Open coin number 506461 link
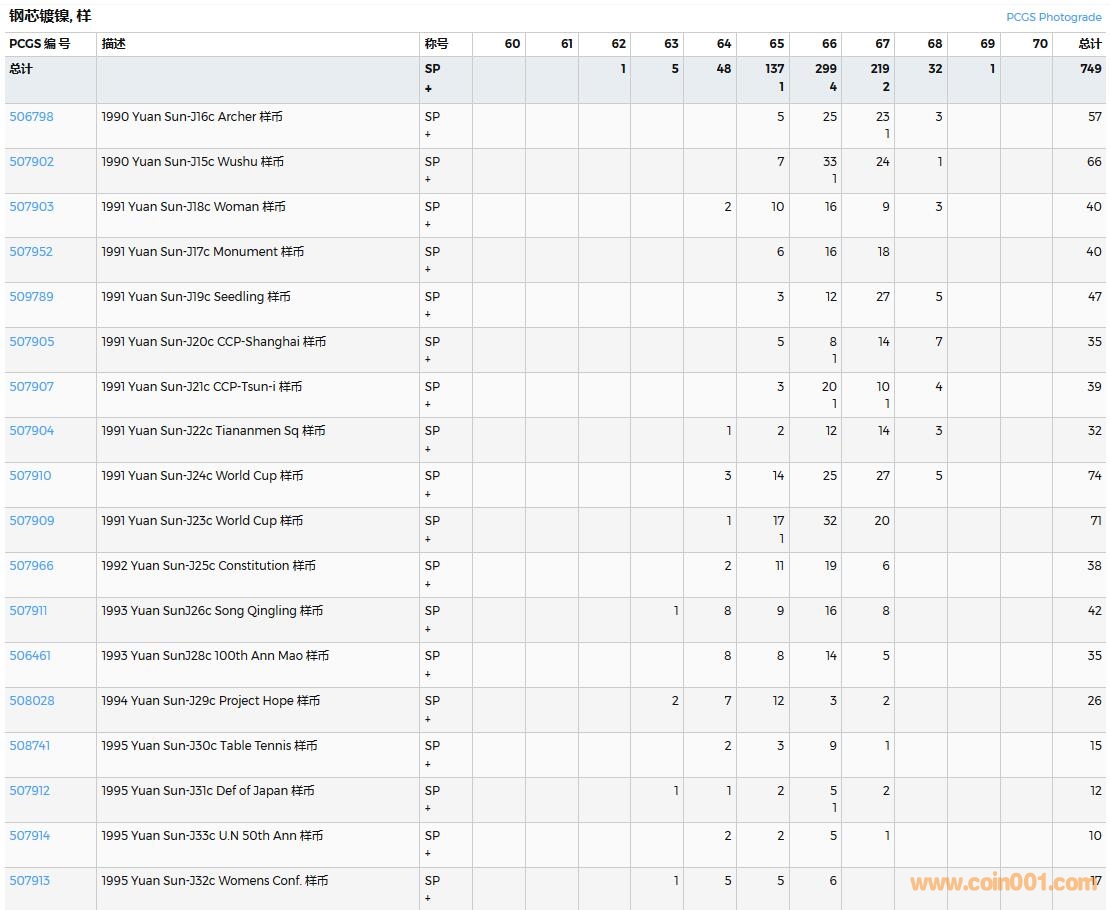This screenshot has height=910, width=1110. [30, 656]
